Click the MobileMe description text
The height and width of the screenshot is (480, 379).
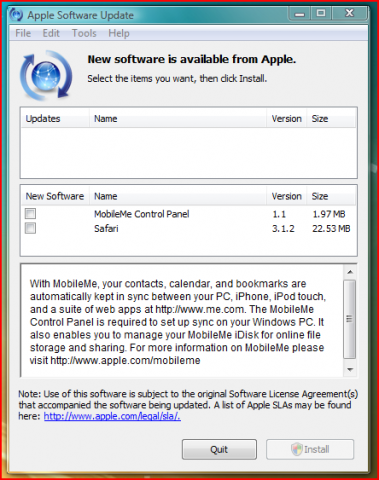pos(178,322)
